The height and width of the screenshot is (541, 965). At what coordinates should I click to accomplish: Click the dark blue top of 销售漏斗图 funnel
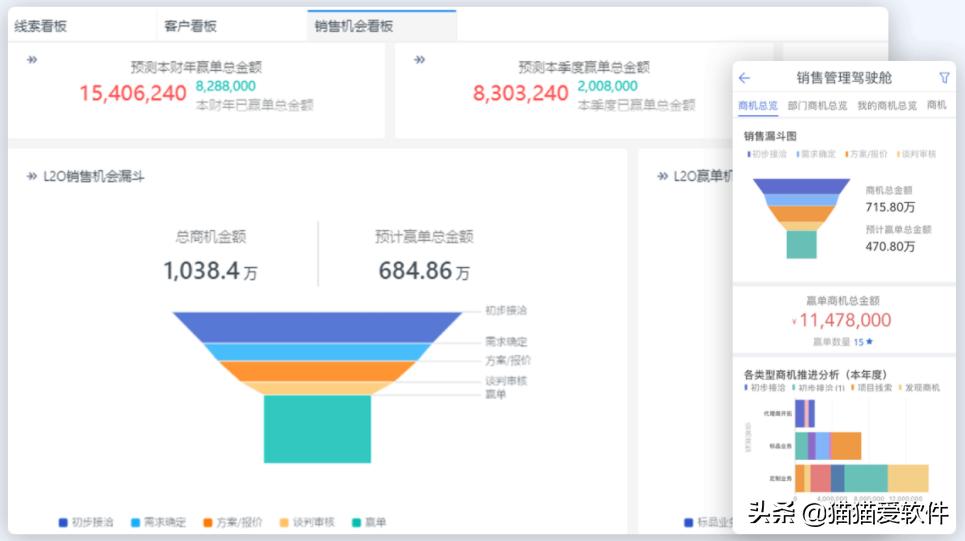pyautogui.click(x=801, y=186)
